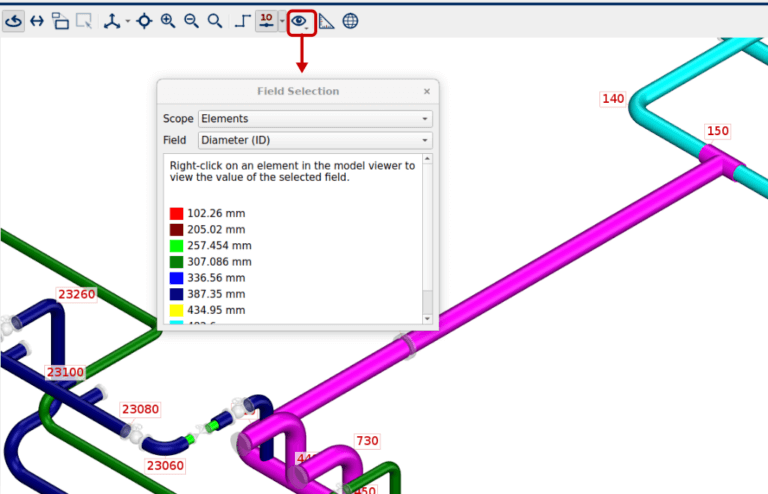Click the globe icon in toolbar
The height and width of the screenshot is (494, 768).
coord(350,21)
